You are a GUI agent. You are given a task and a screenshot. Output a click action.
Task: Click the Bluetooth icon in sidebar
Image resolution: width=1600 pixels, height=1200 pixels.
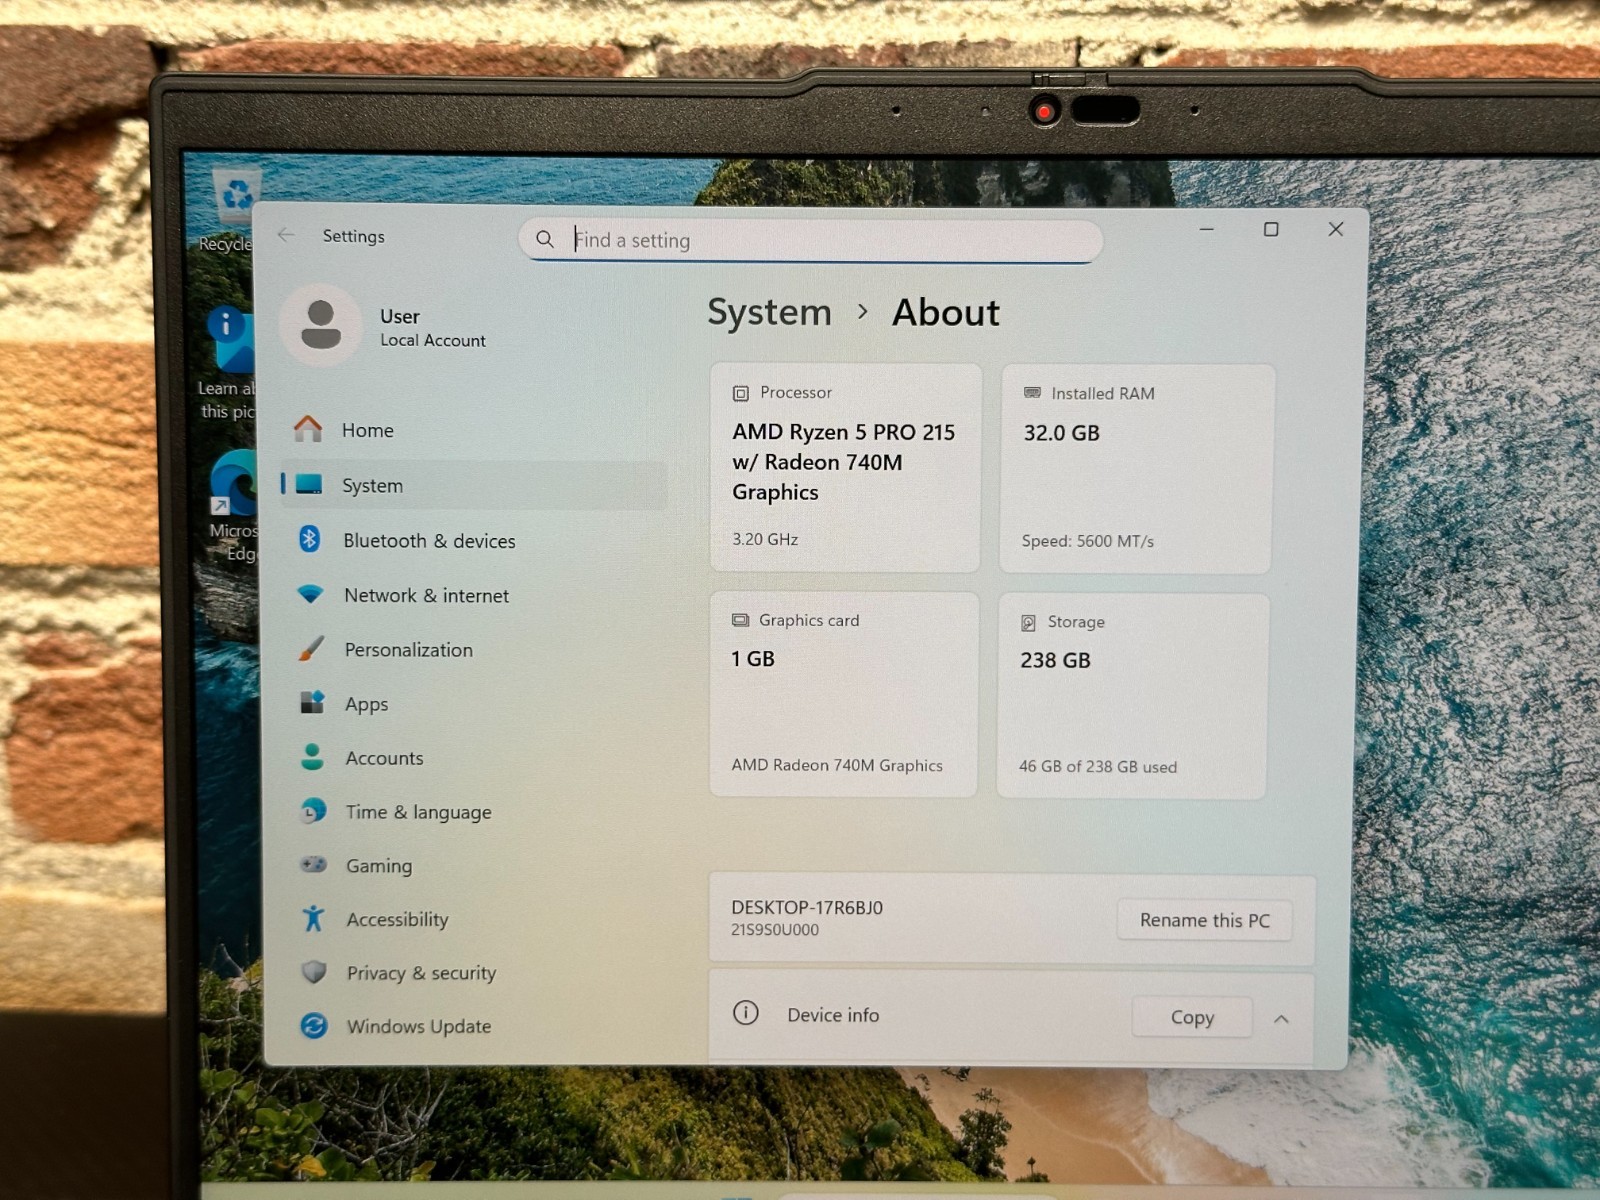point(309,539)
